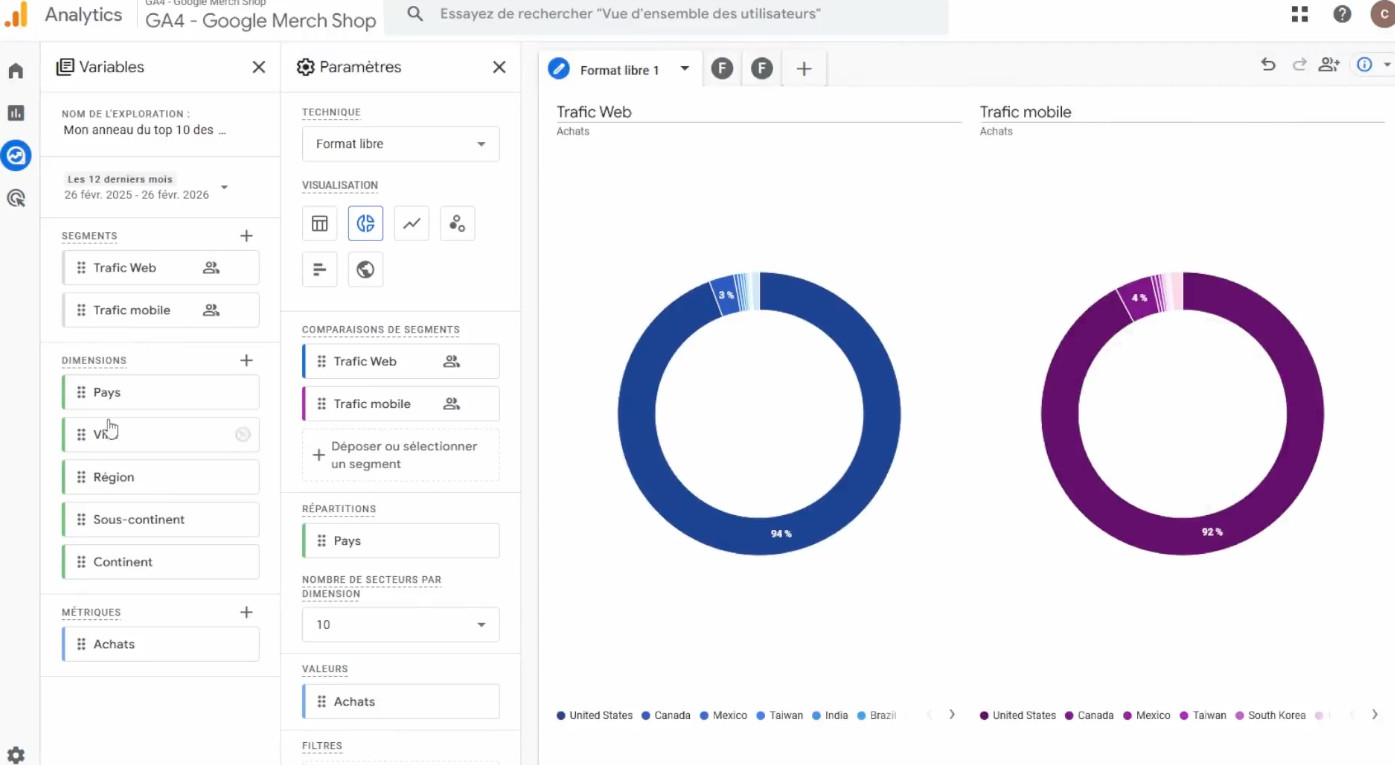The width and height of the screenshot is (1395, 765).
Task: Click the undo arrow in toolbar
Action: pyautogui.click(x=1268, y=65)
